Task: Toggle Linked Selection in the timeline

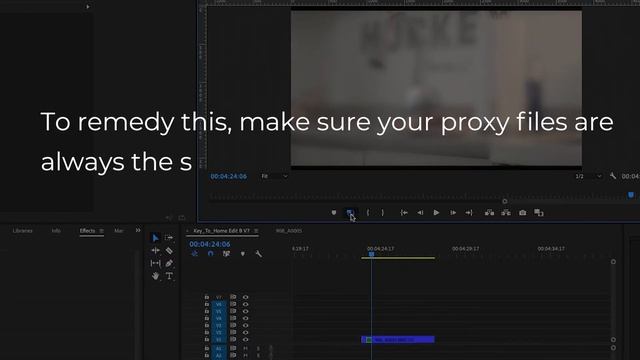Action: (x=226, y=254)
